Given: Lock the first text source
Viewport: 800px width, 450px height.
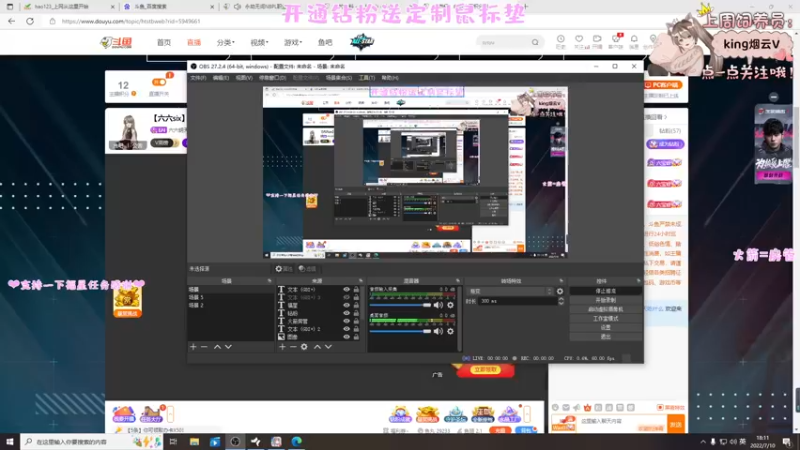Looking at the screenshot, I should tap(356, 289).
